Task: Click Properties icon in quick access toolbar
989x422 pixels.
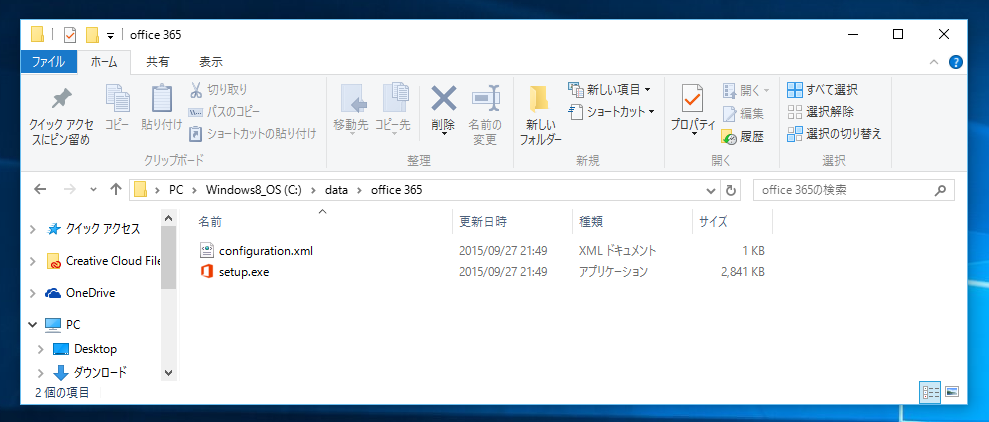Action: pyautogui.click(x=69, y=35)
